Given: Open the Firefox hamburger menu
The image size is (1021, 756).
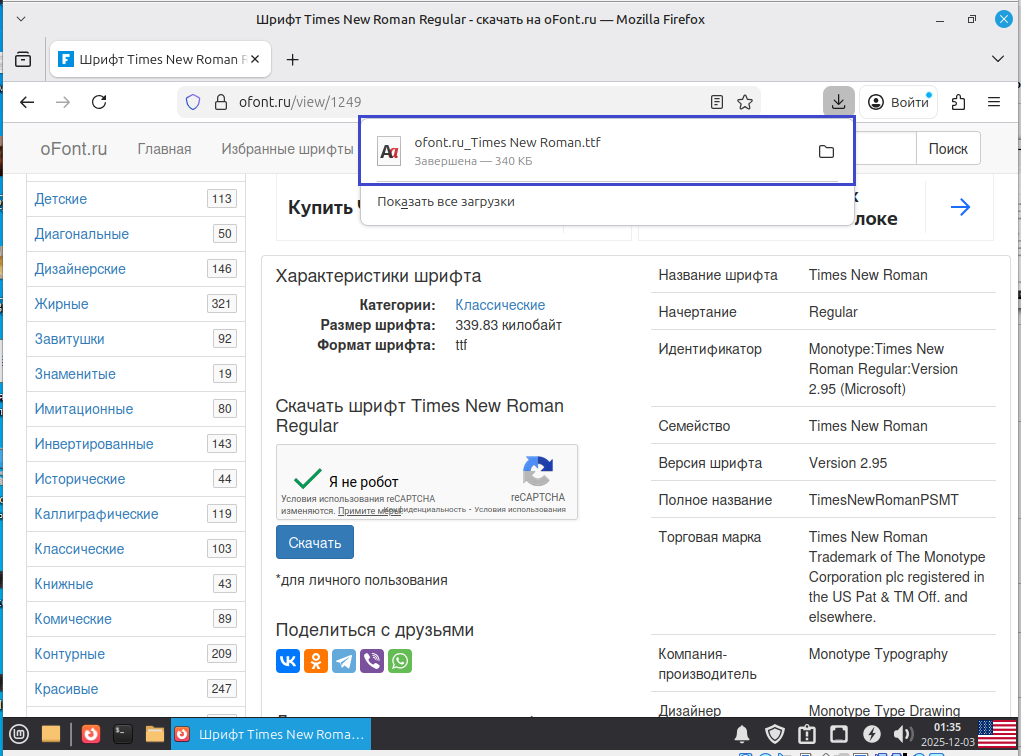Looking at the screenshot, I should click(x=994, y=102).
